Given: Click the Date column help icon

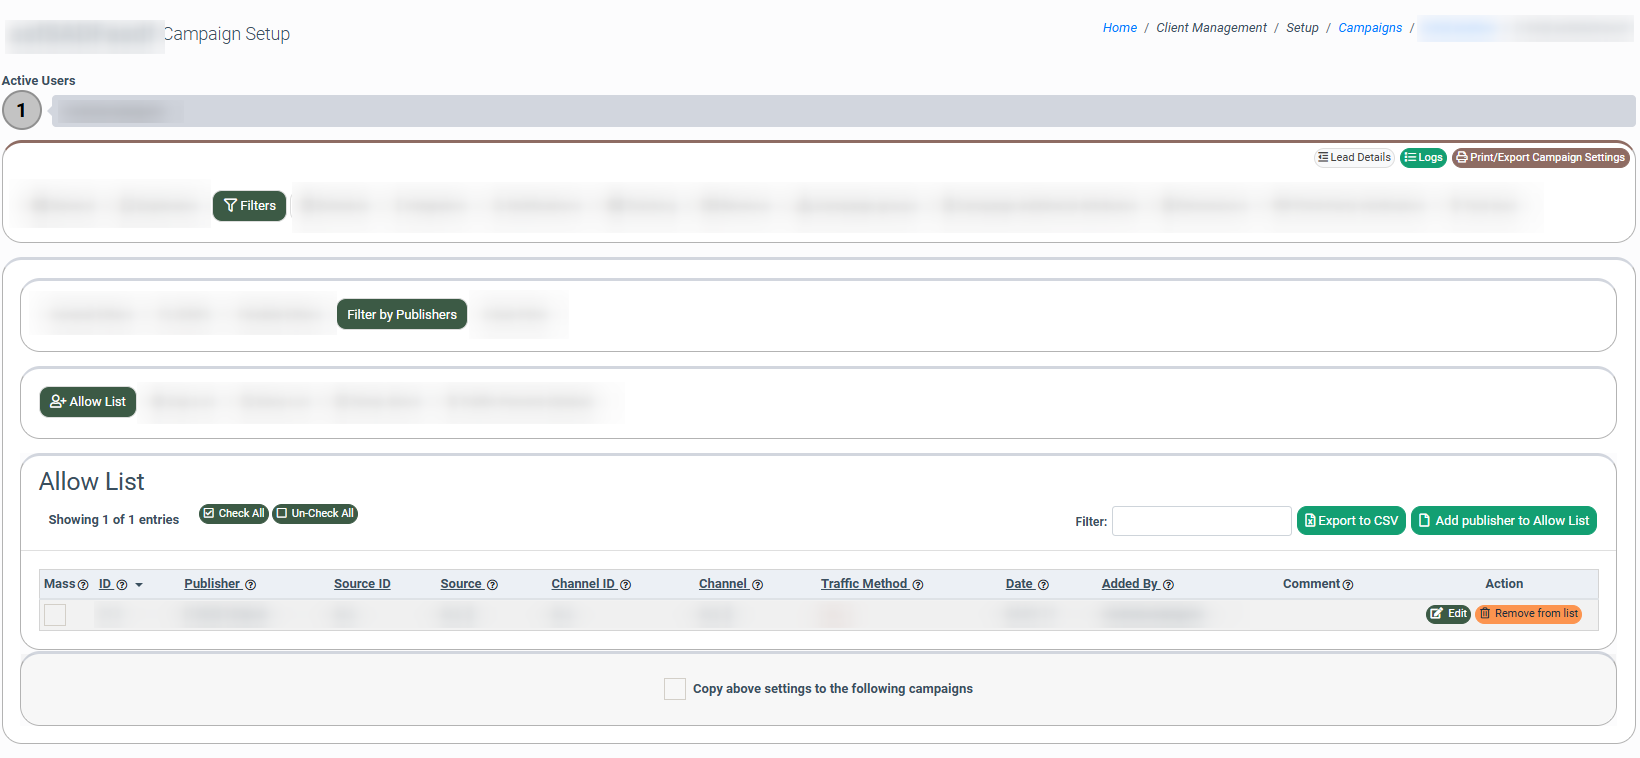Looking at the screenshot, I should point(1043,585).
